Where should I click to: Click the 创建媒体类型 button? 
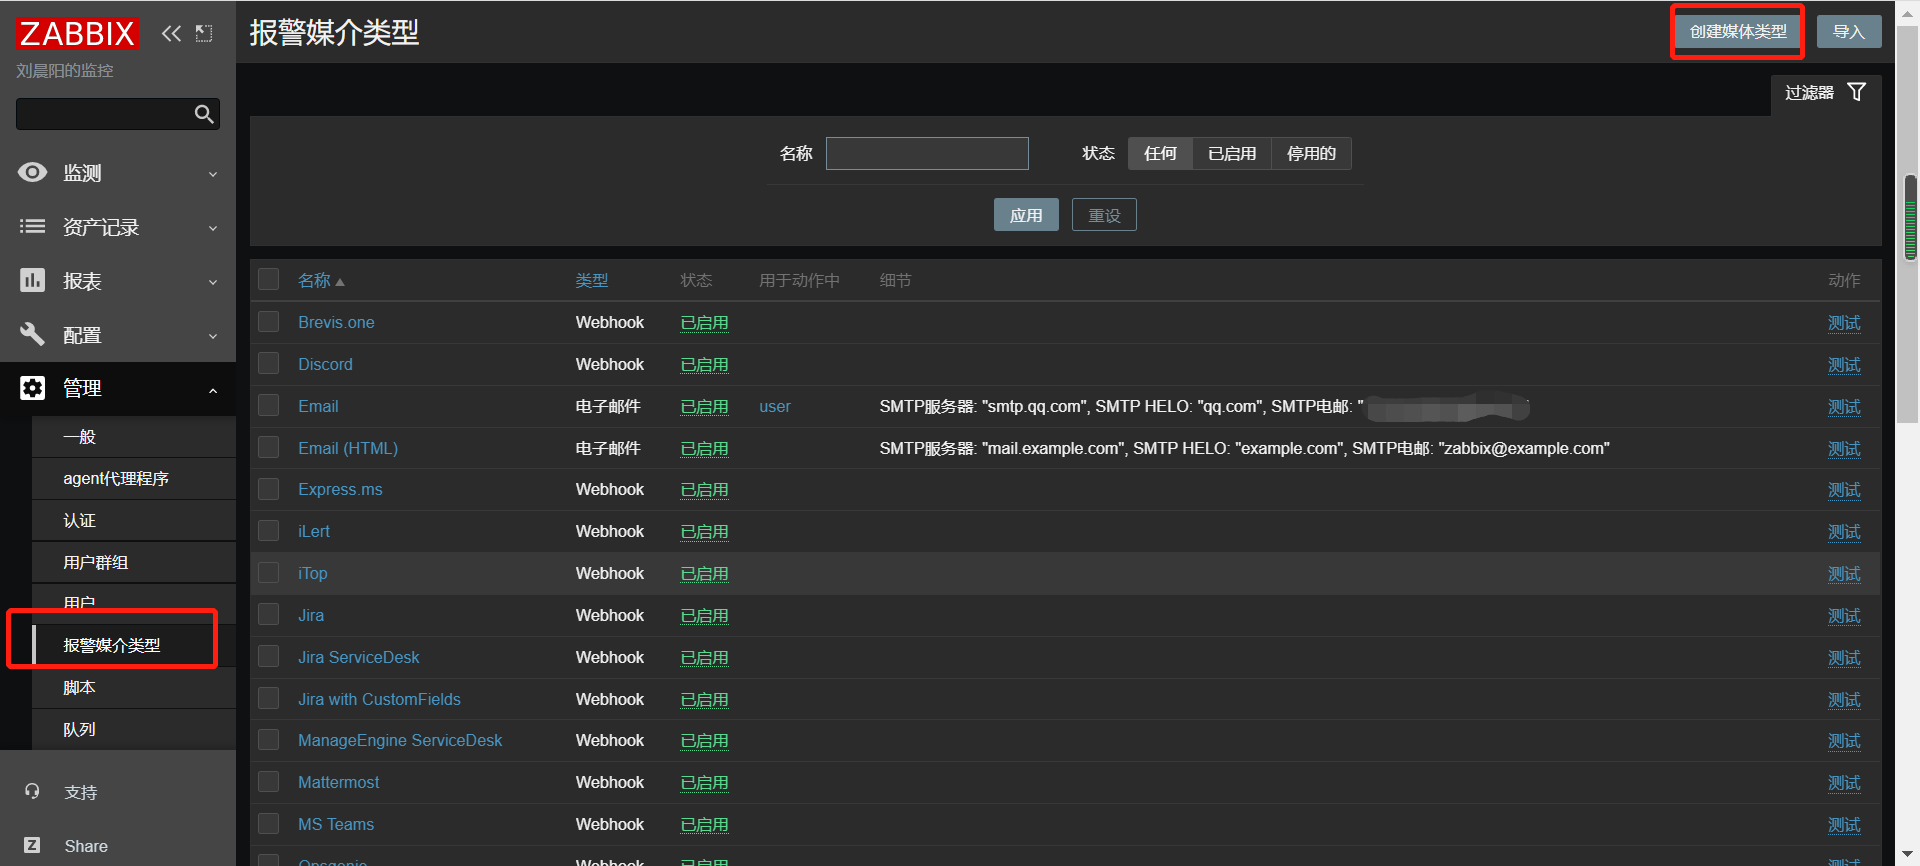1737,32
